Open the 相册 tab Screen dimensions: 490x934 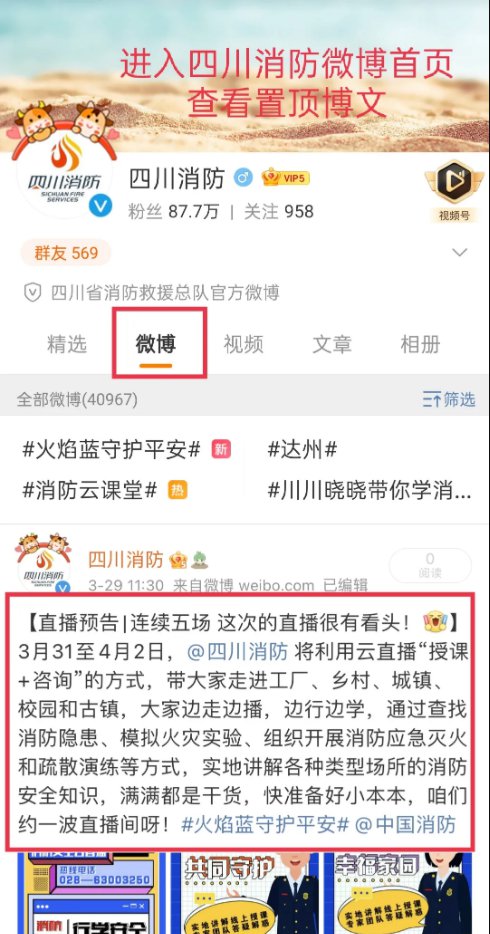[x=420, y=344]
